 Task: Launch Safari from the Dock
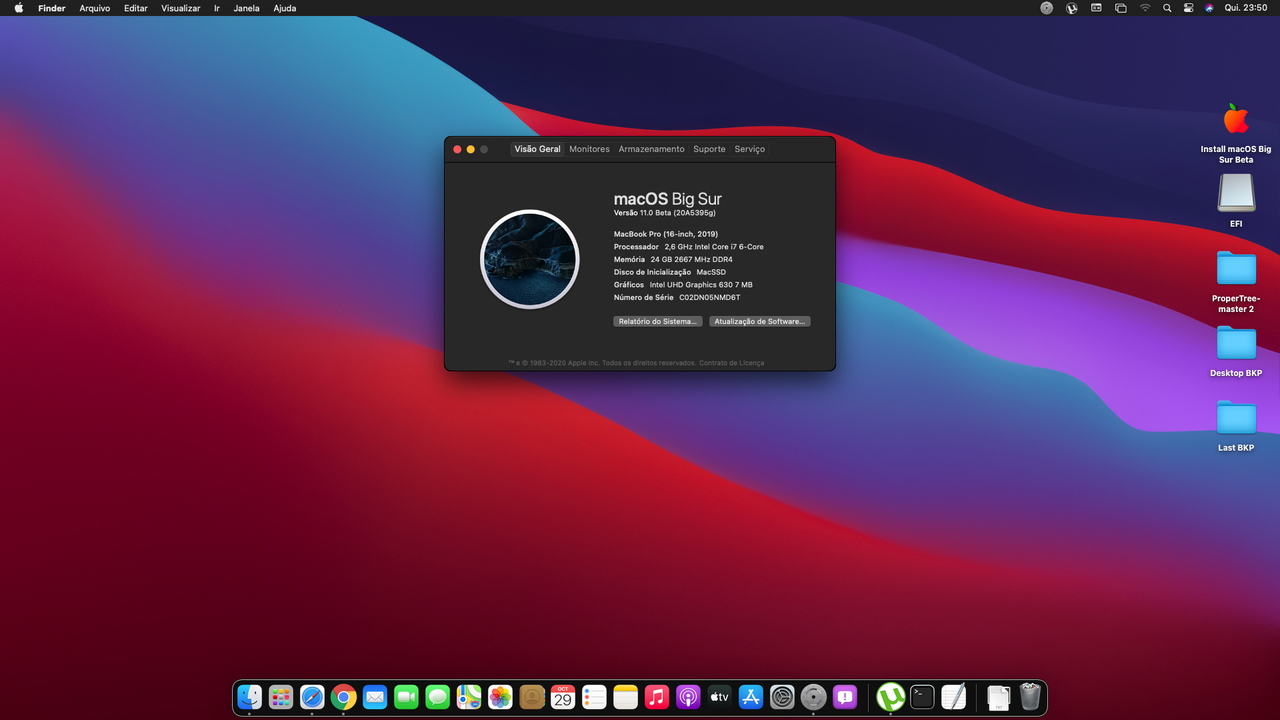pos(312,697)
